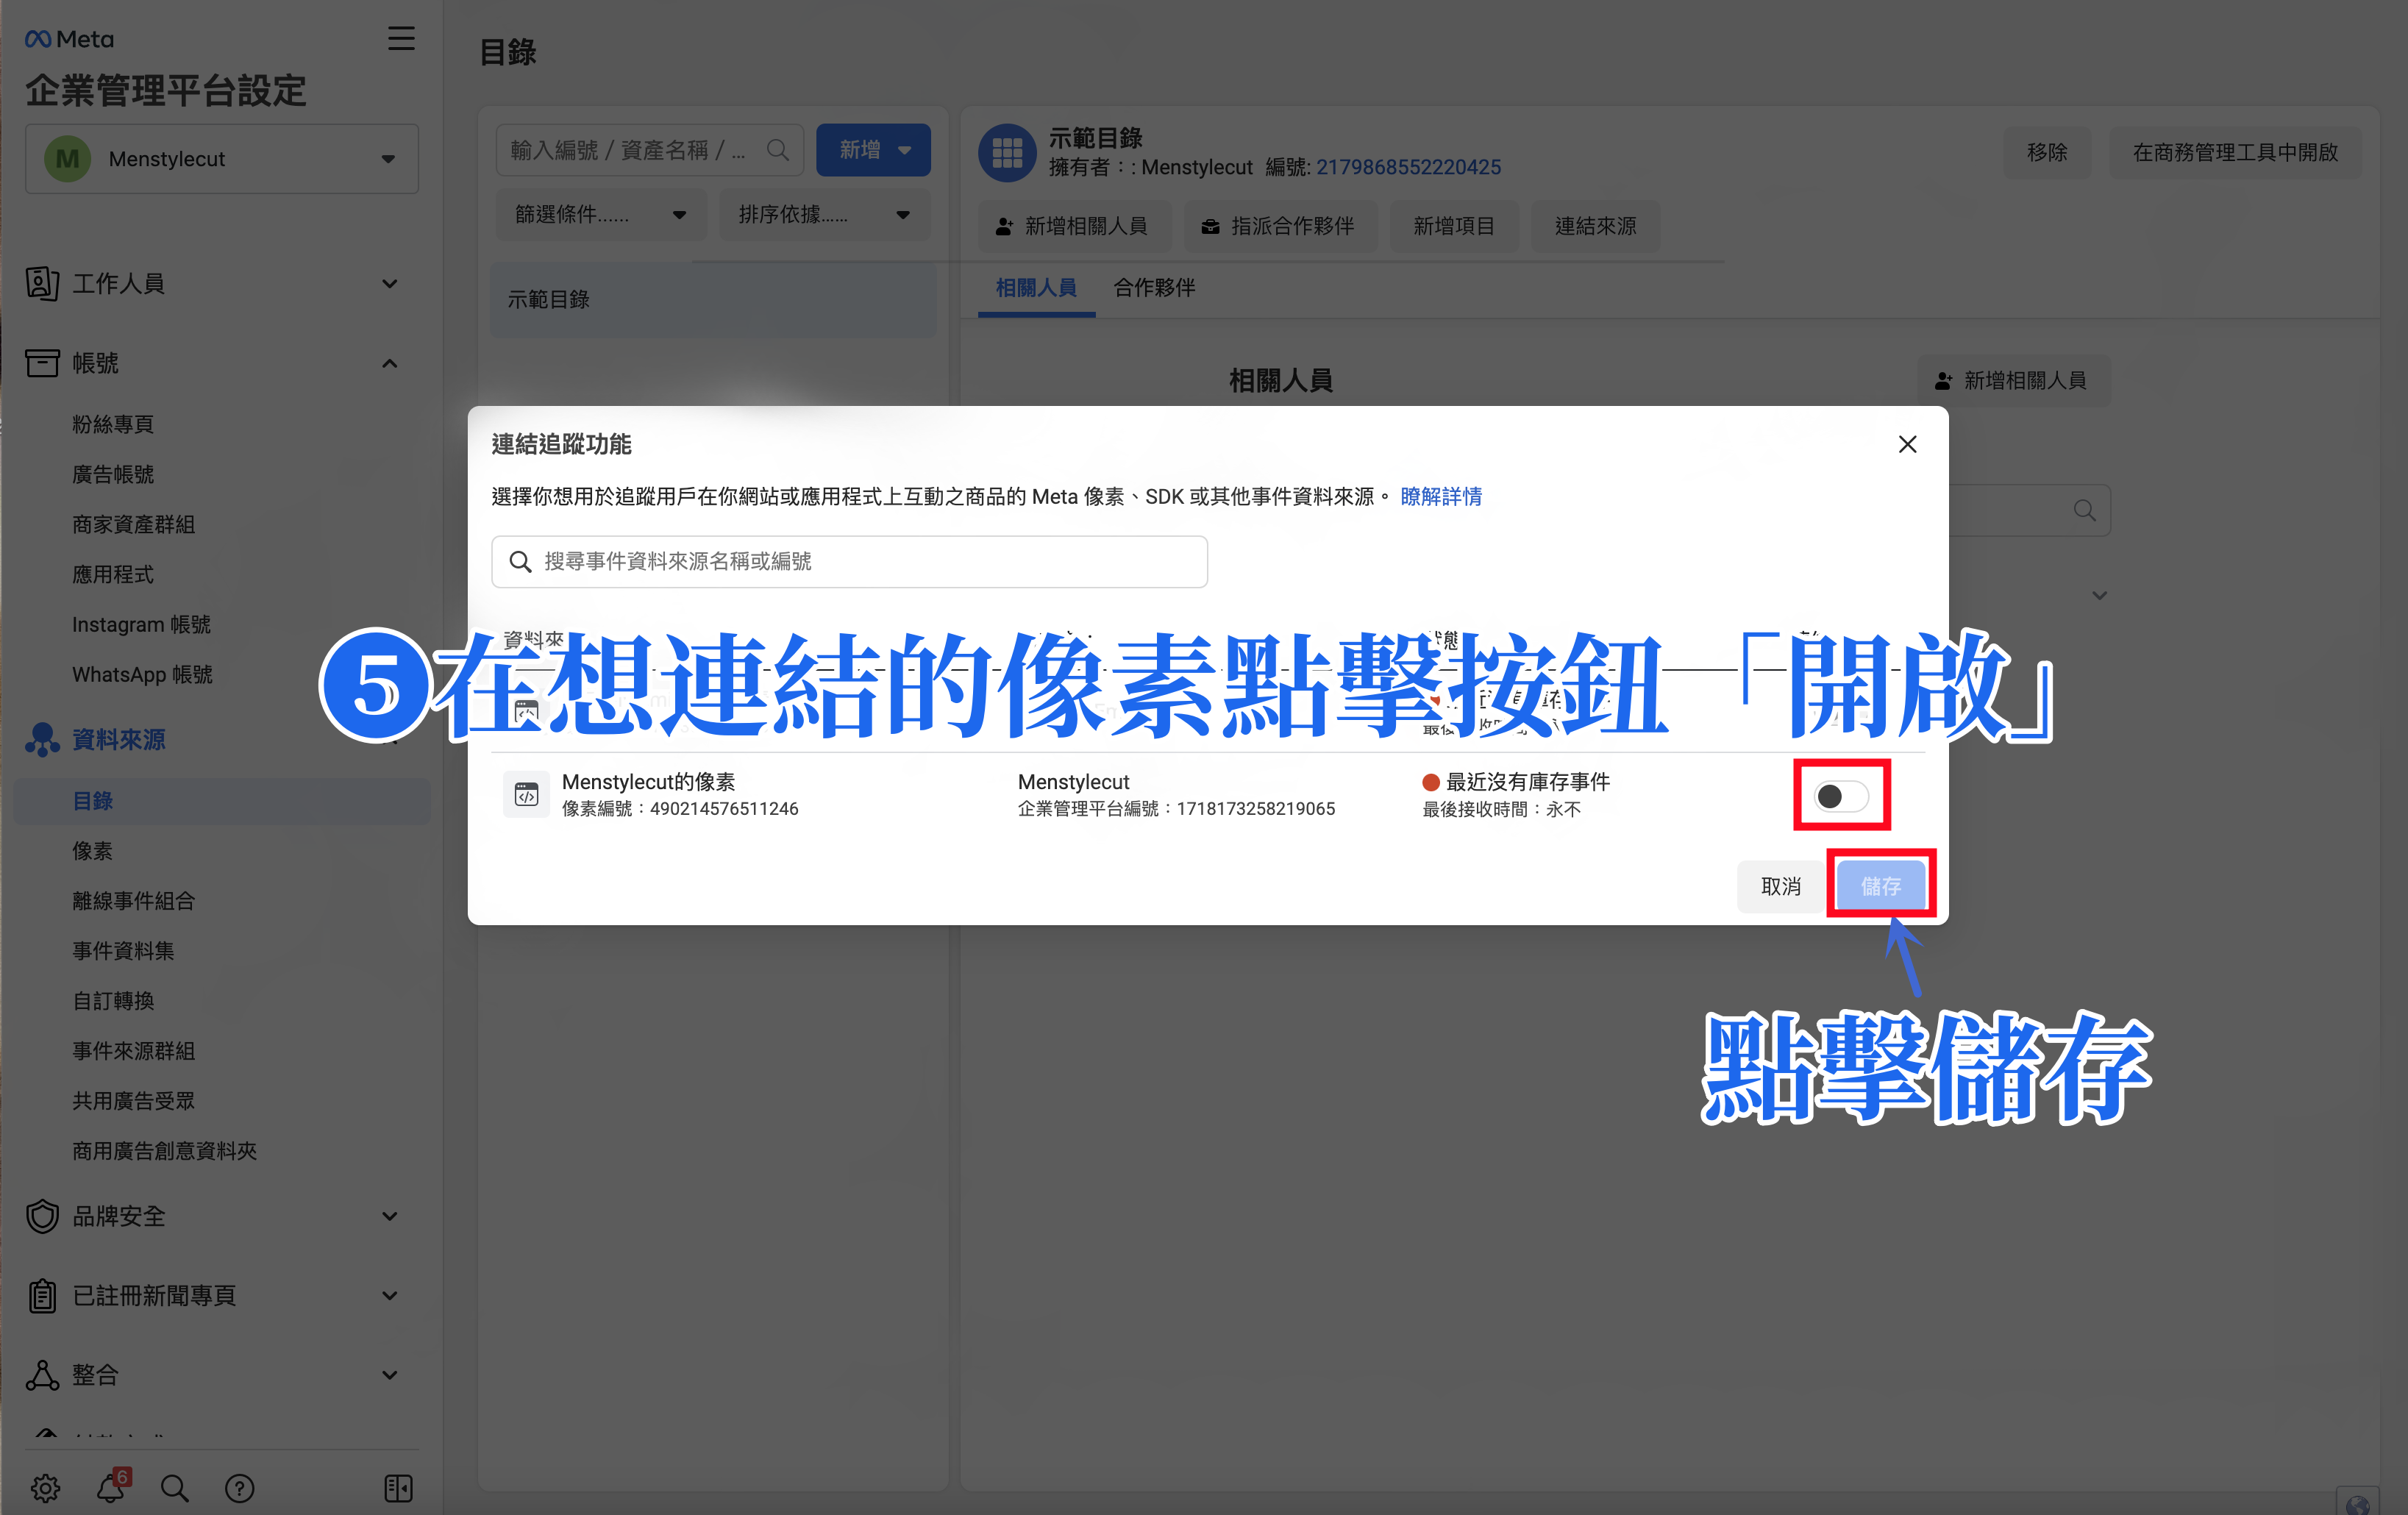Expand the 品牌安全 section
Viewport: 2408px width, 1515px height.
389,1216
